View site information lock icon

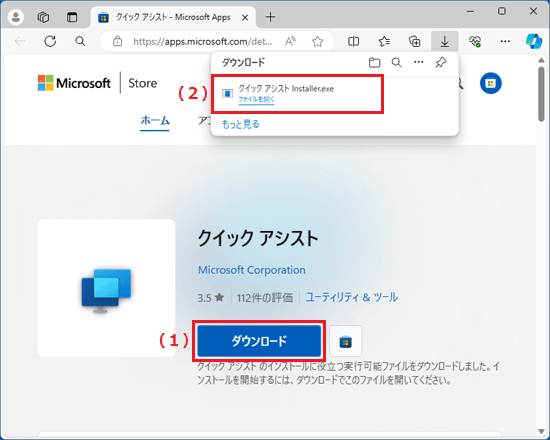118,41
